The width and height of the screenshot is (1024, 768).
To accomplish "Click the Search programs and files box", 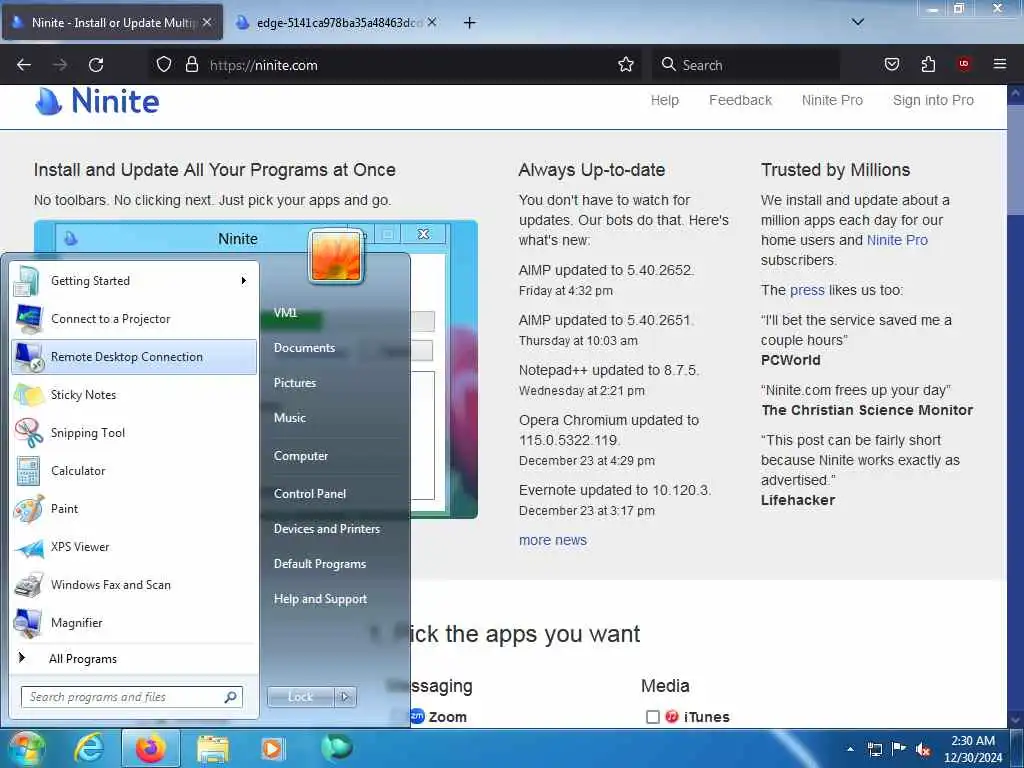I will (131, 697).
